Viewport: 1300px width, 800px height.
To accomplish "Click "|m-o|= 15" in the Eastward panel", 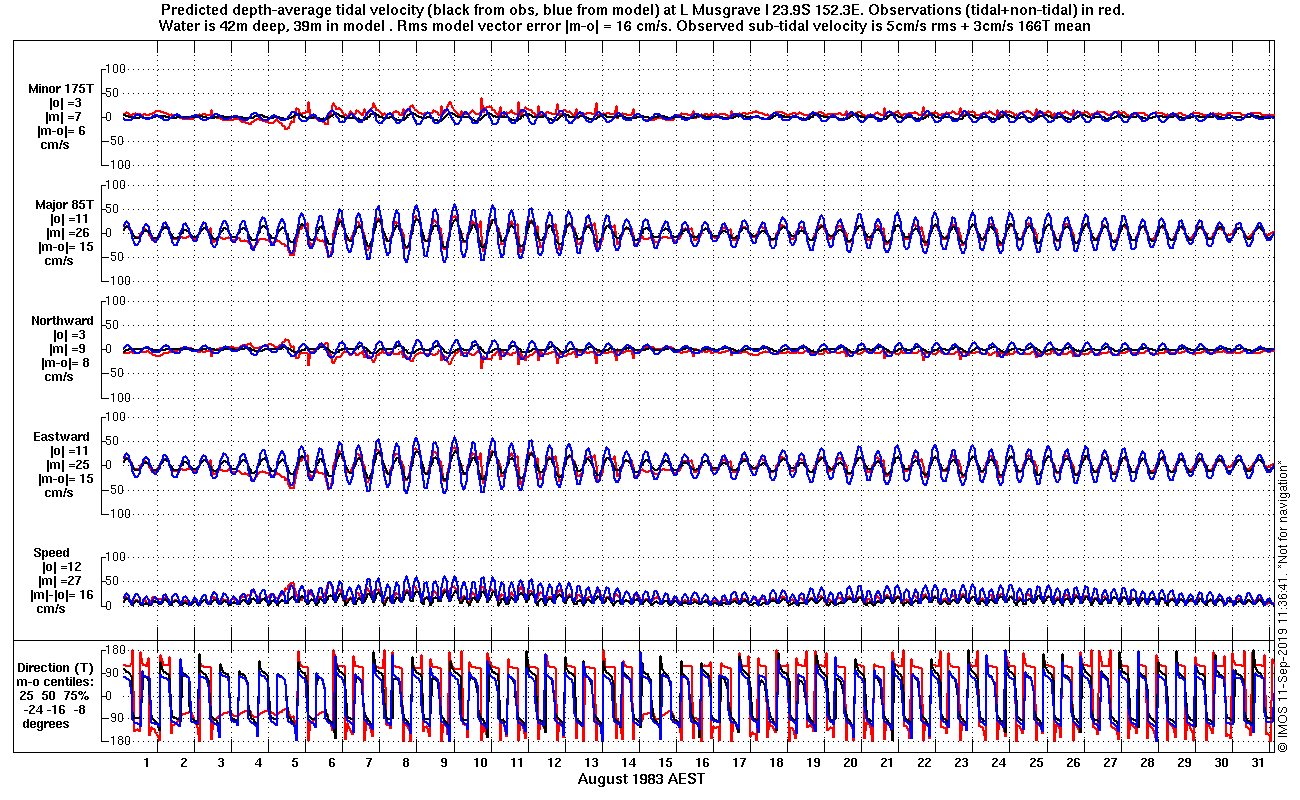I will (66, 479).
